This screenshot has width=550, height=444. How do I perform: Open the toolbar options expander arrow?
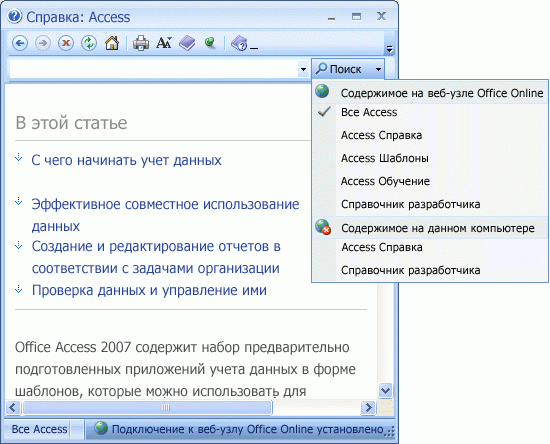point(389,49)
